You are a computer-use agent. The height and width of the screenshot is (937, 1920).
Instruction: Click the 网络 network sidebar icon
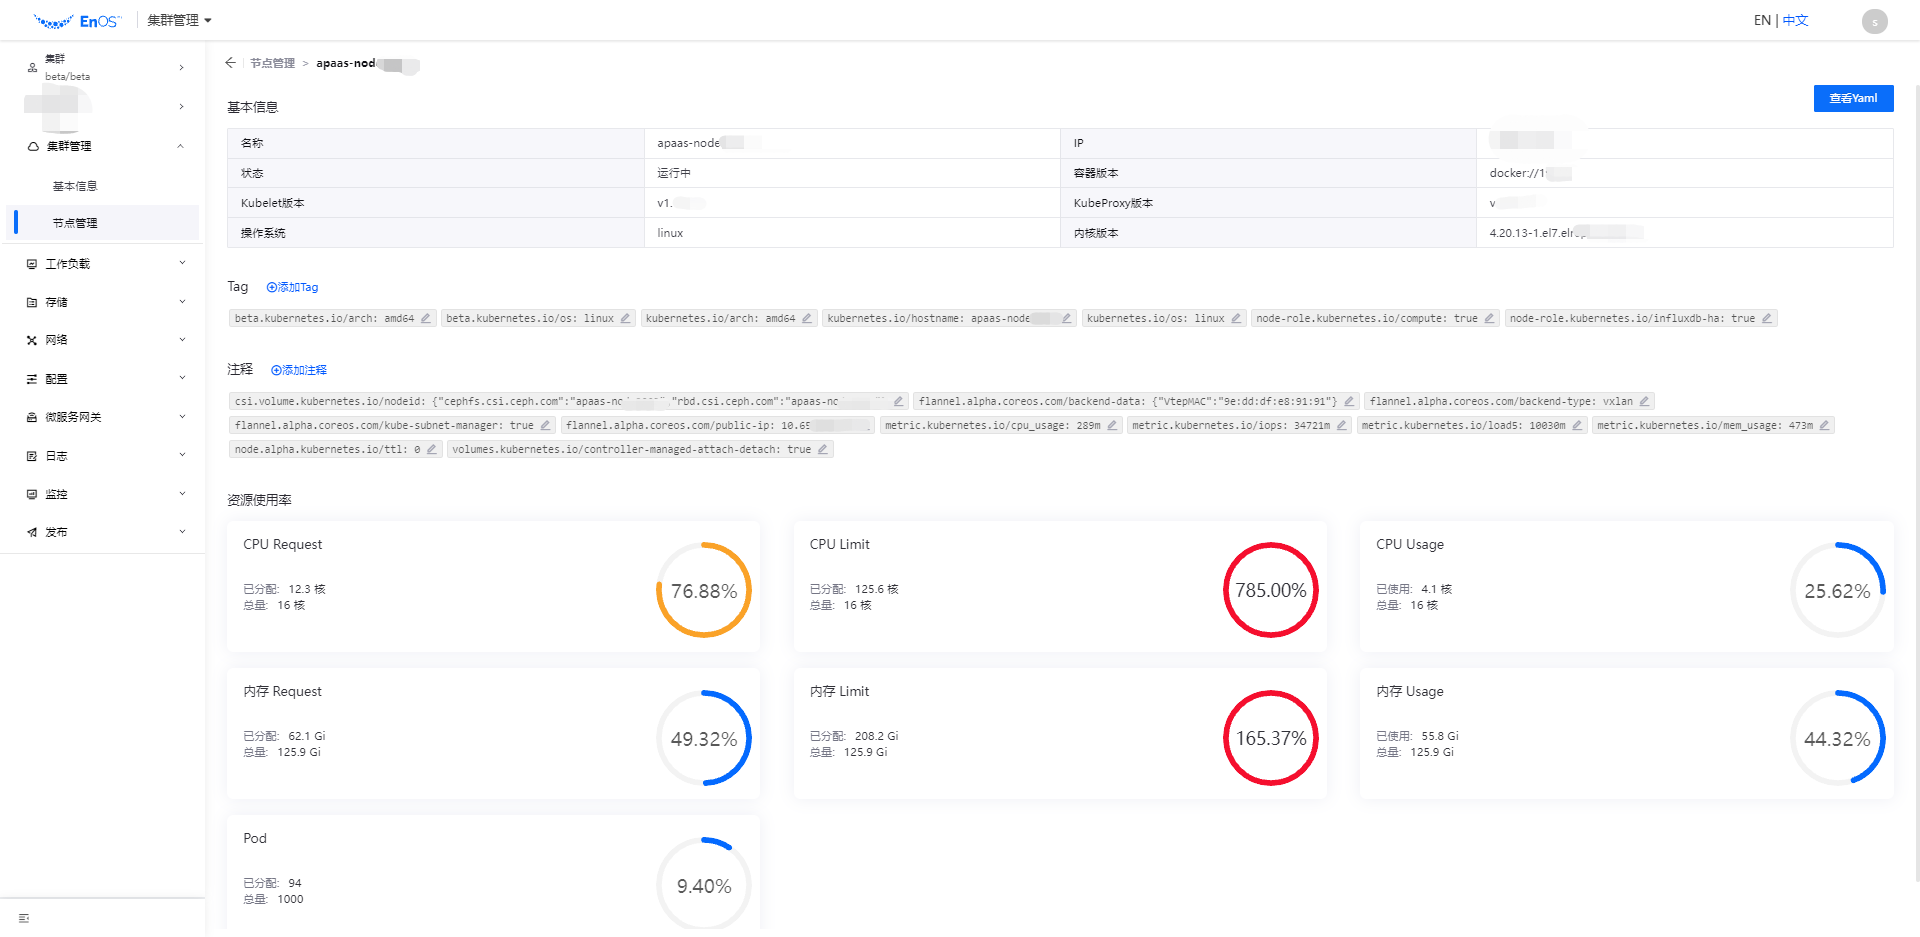pyautogui.click(x=29, y=339)
